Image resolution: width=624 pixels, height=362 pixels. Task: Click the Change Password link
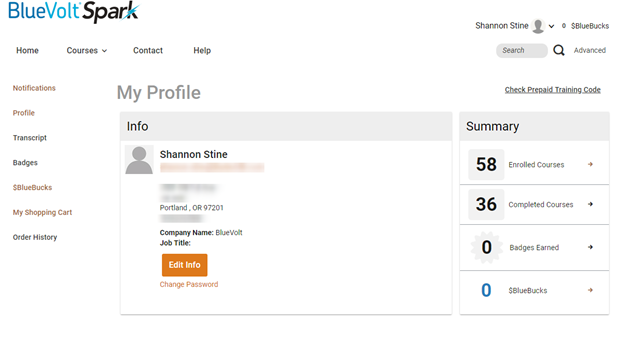click(x=189, y=284)
